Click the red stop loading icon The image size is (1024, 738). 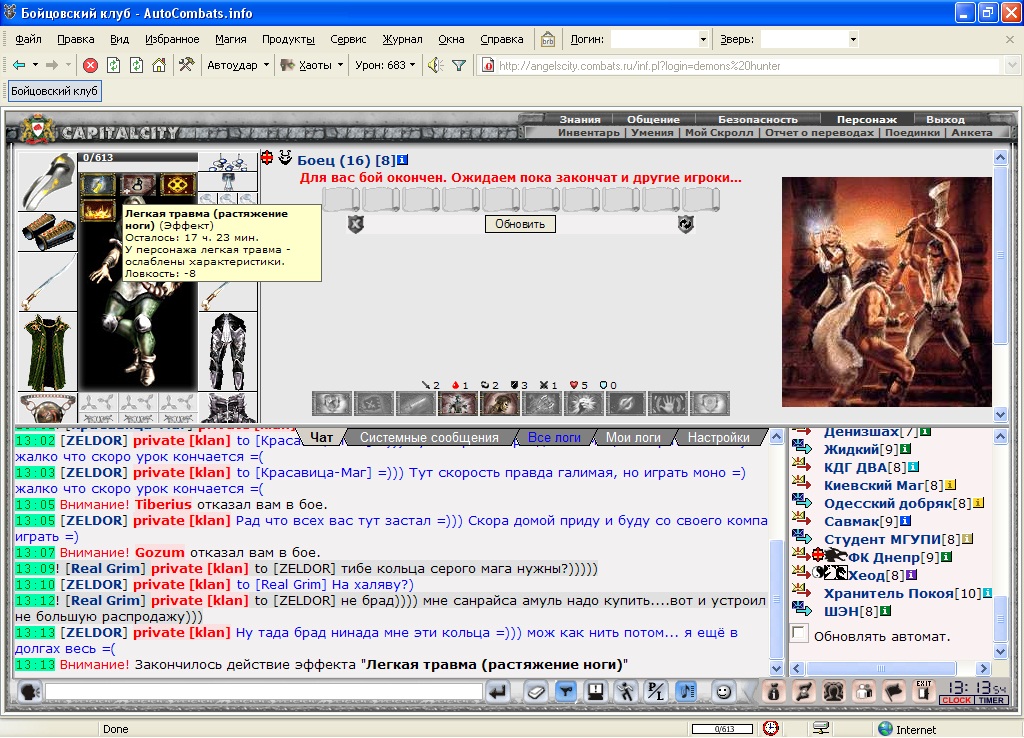coord(91,65)
